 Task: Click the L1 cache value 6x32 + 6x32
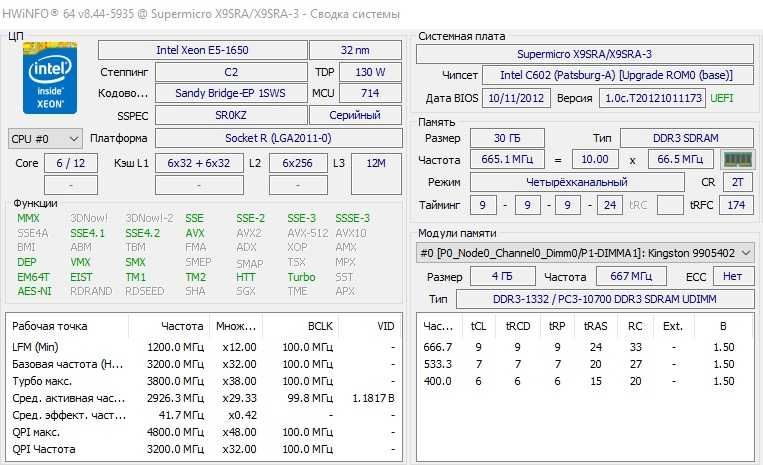click(x=199, y=163)
